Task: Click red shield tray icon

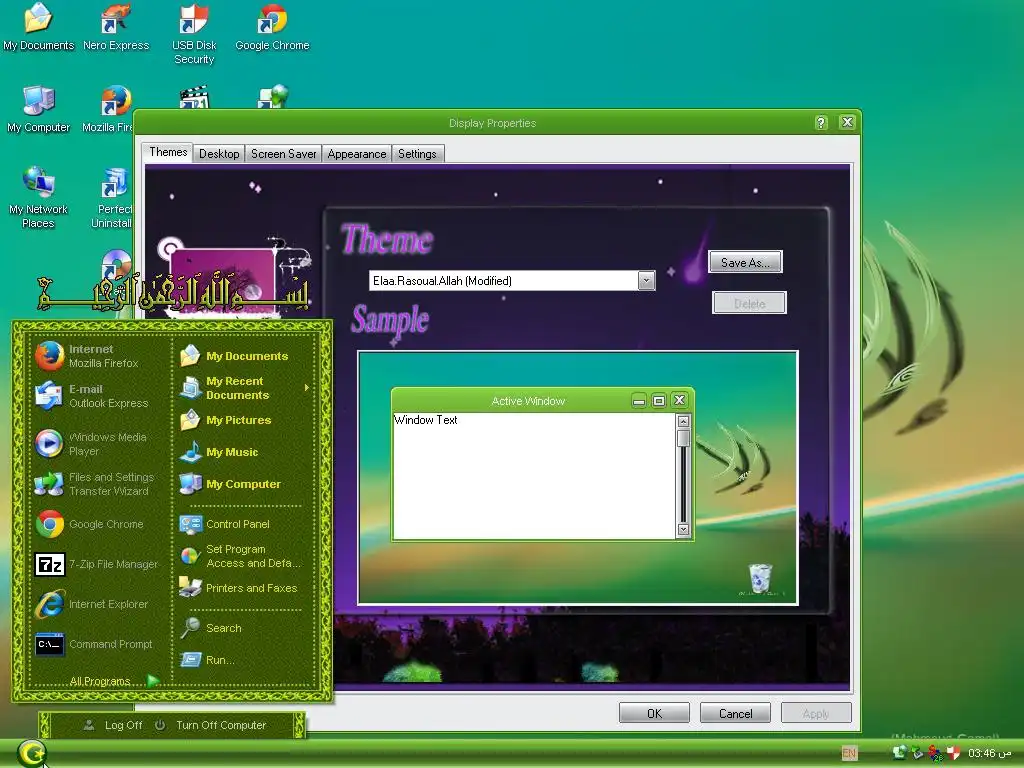Action: [x=953, y=753]
